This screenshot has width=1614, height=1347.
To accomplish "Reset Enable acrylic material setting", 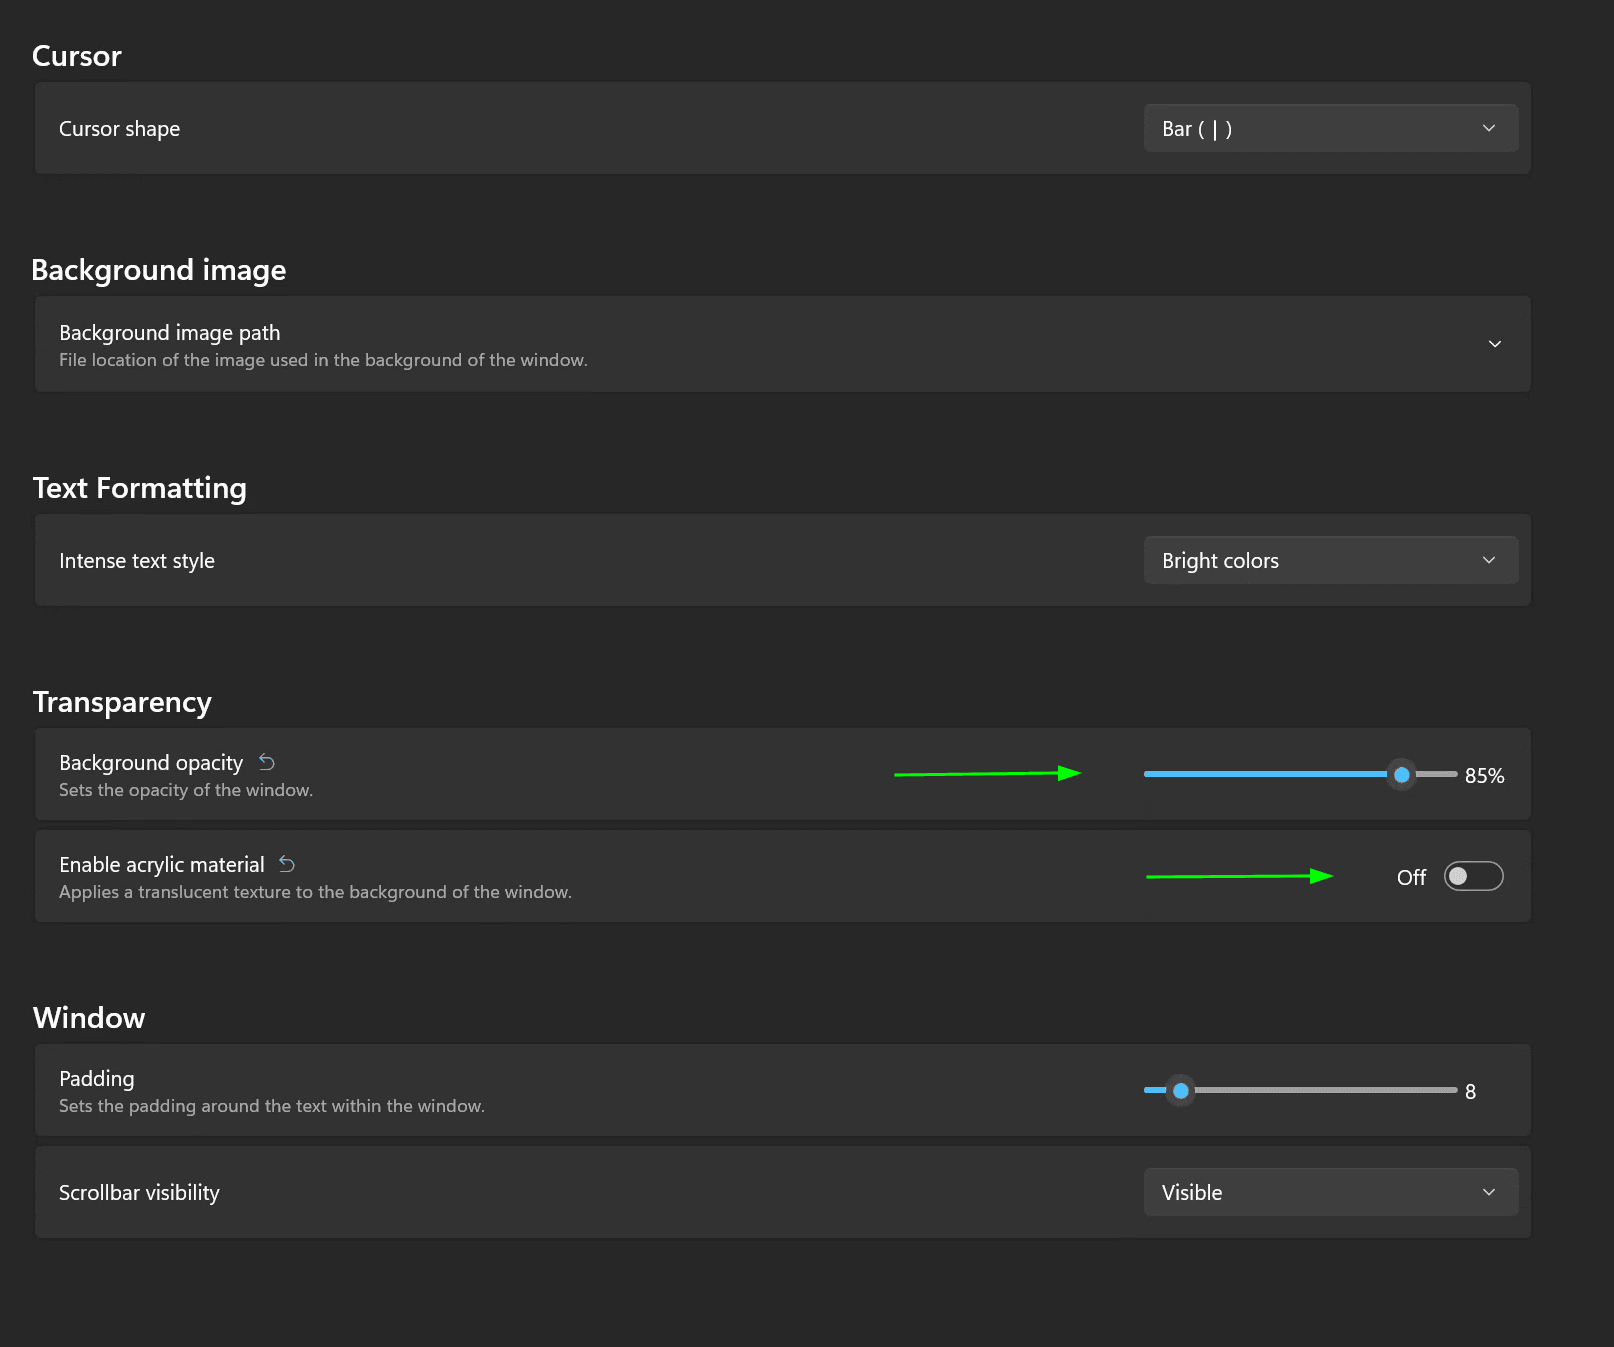I will pyautogui.click(x=287, y=864).
